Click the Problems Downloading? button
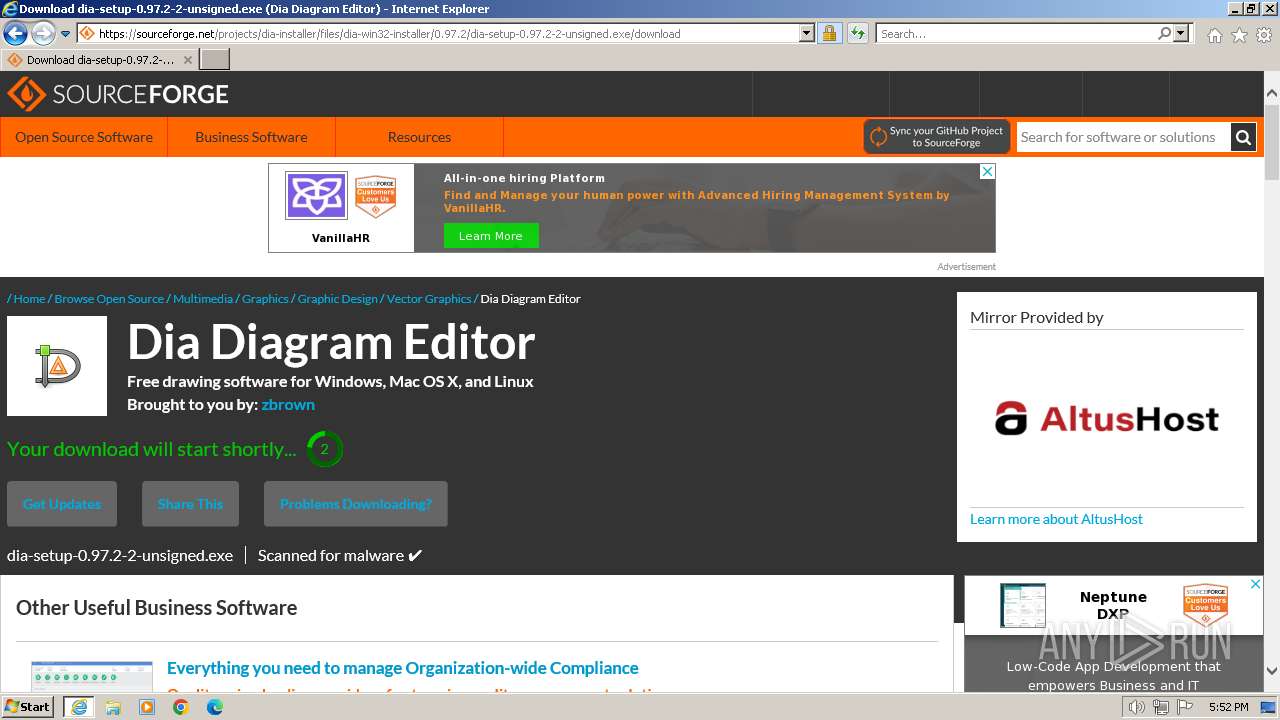1280x720 pixels. tap(356, 504)
